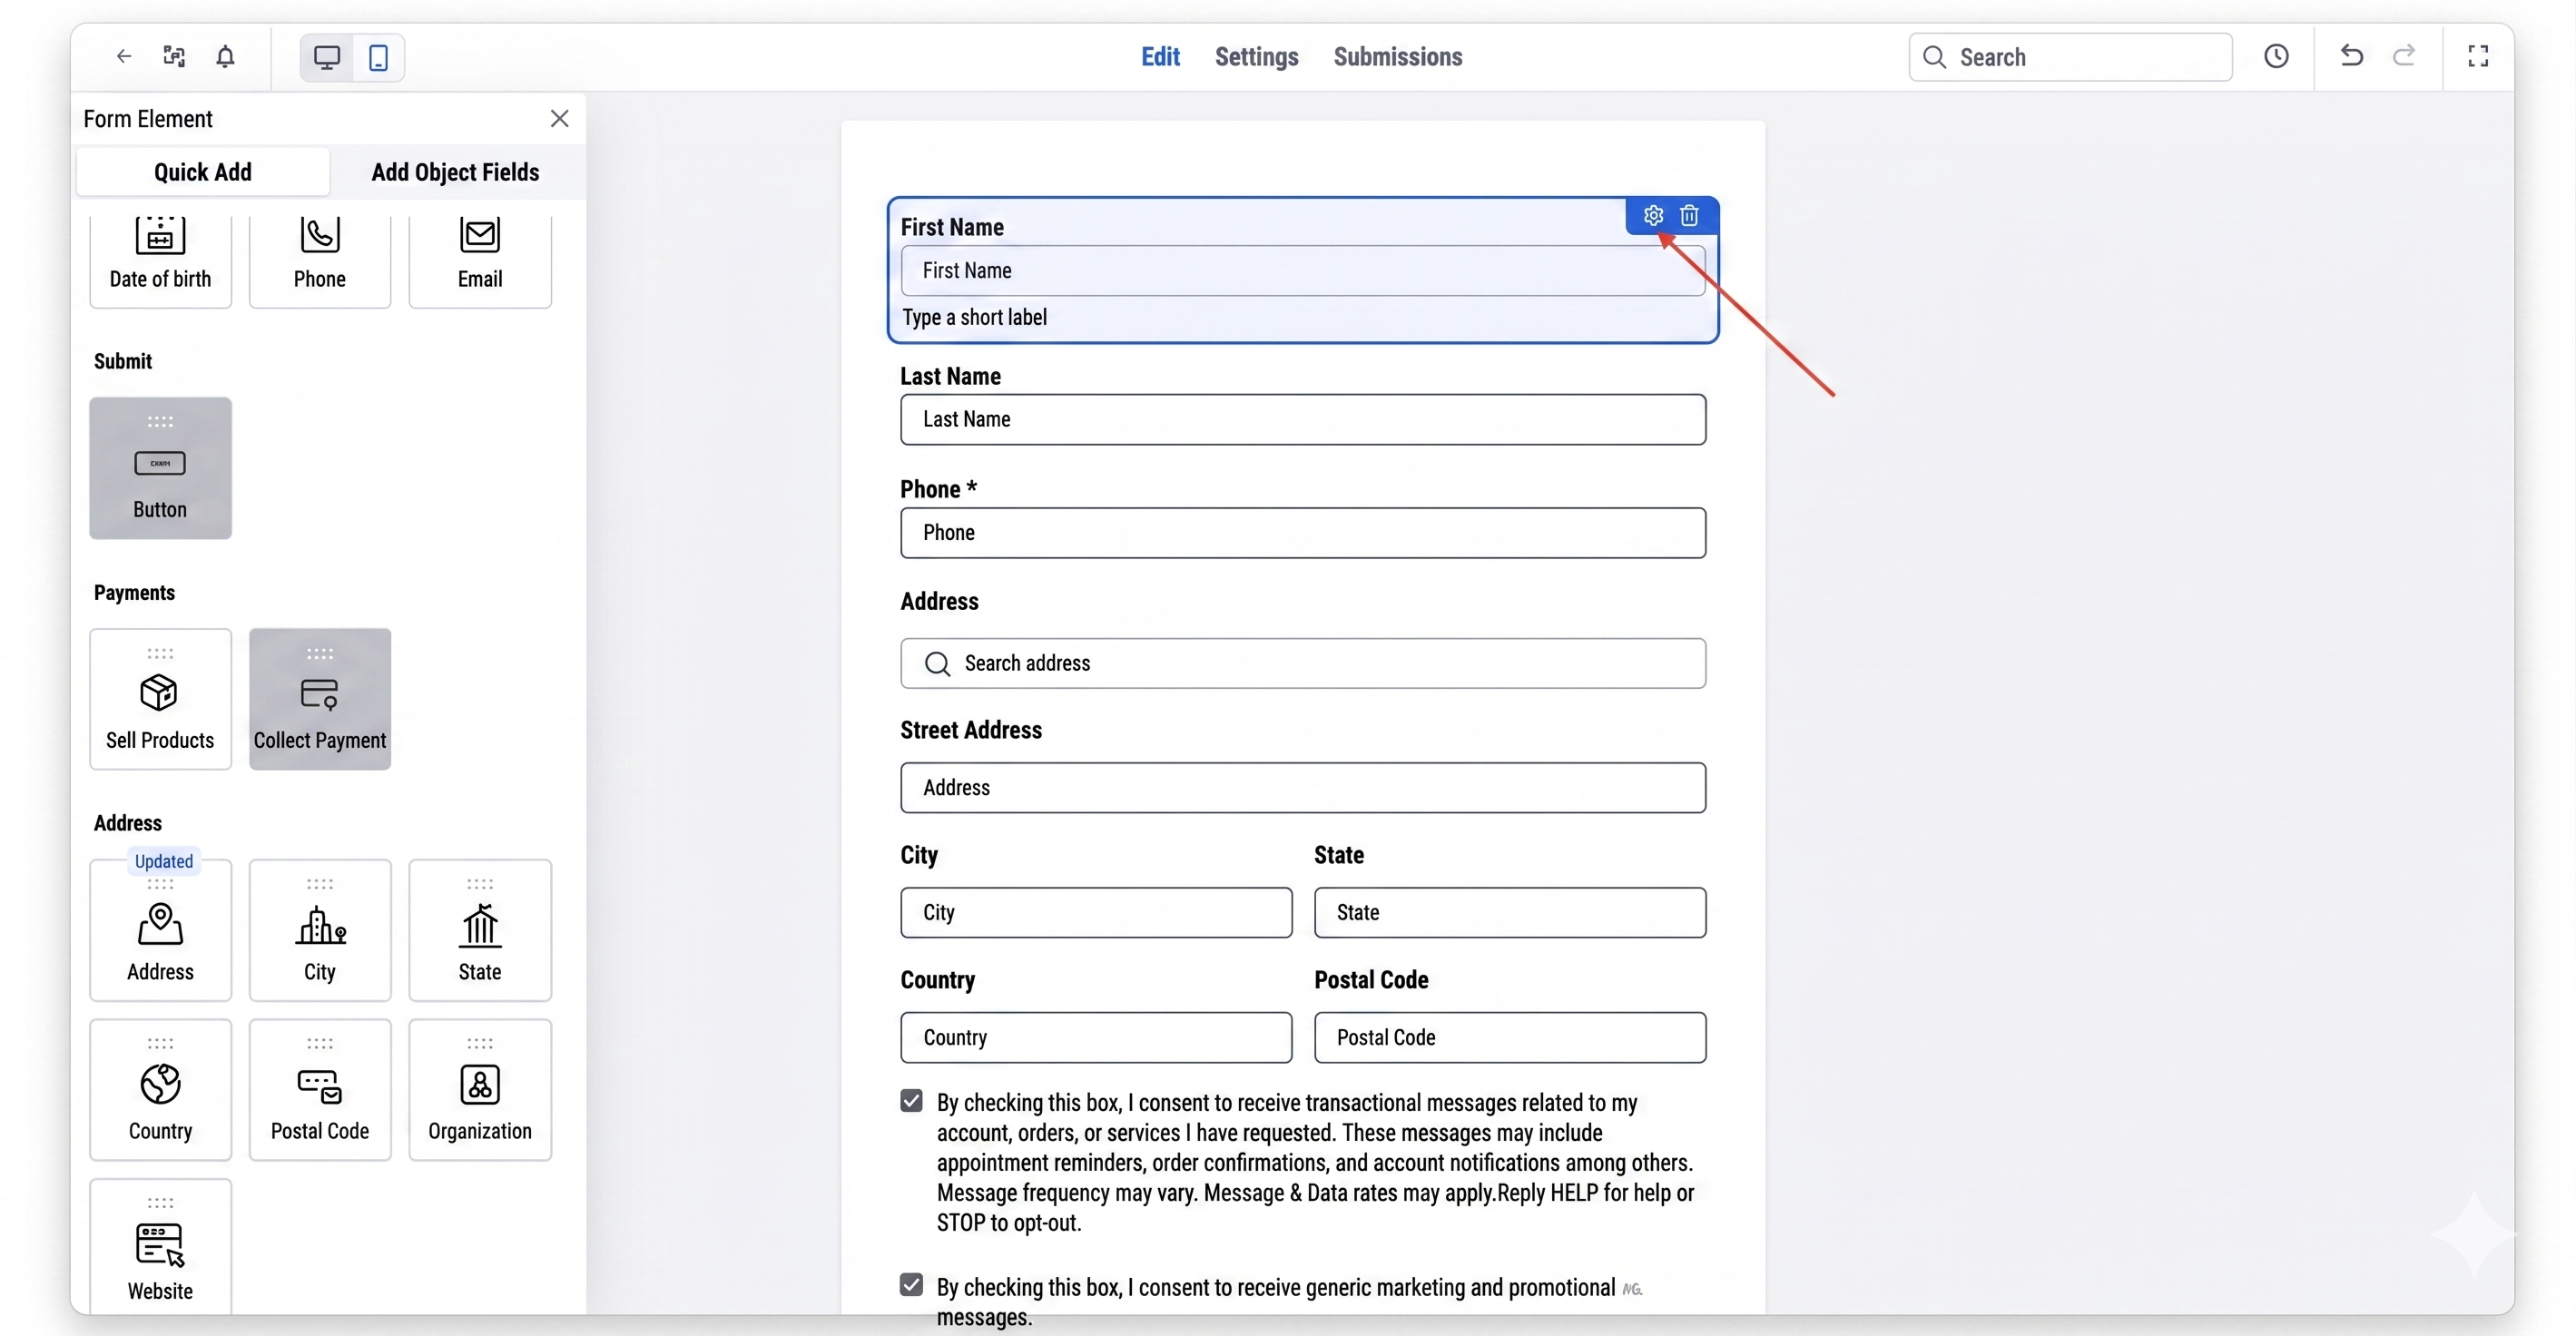
Task: Click the Search address input field
Action: tap(1302, 663)
